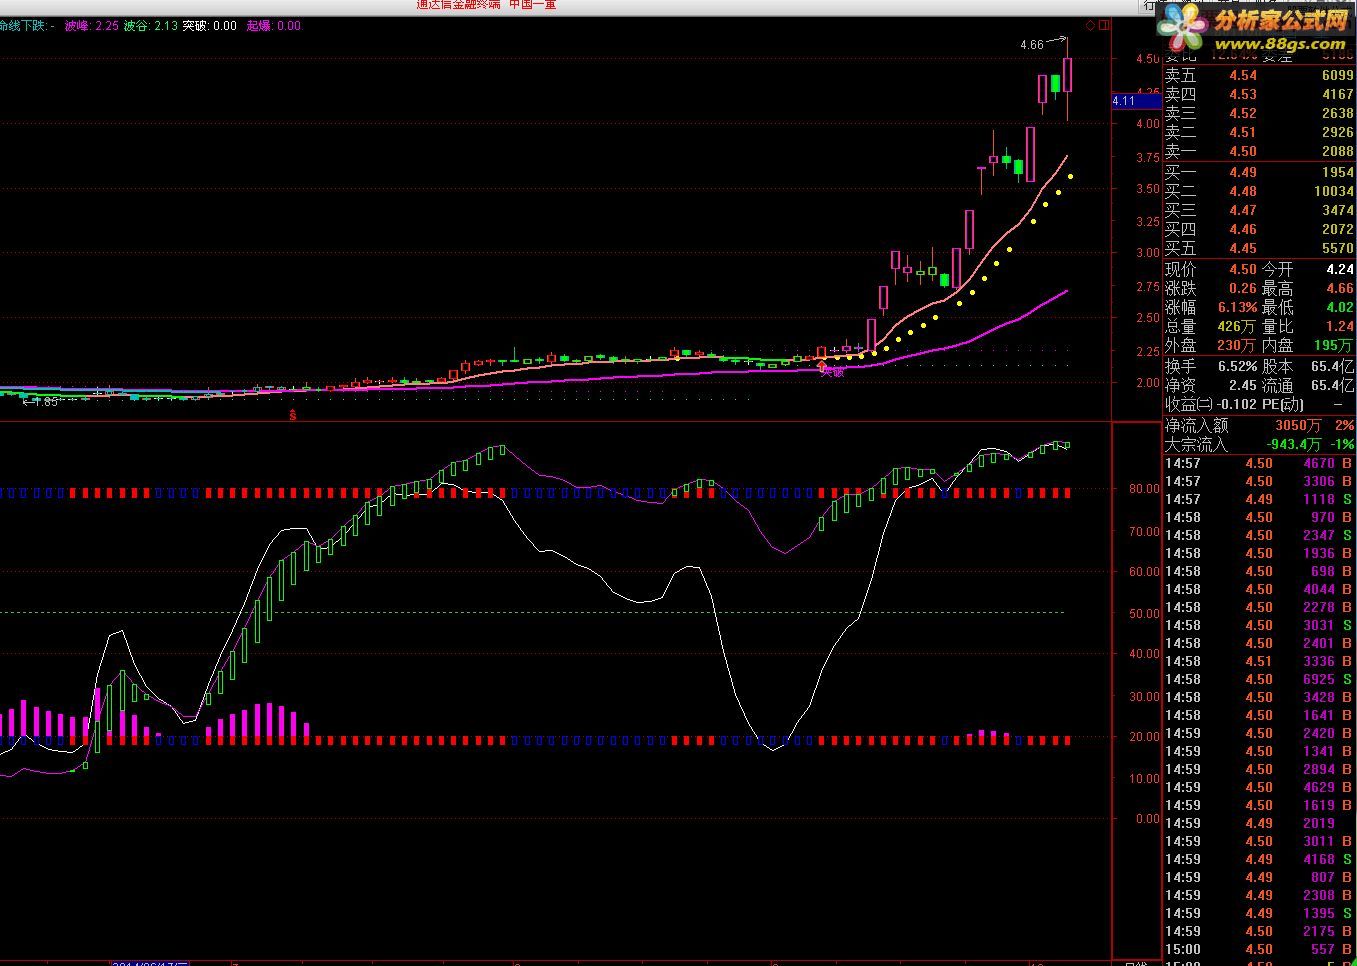Screen dimensions: 1357x966
Task: Click the 4.66 high-price annotation on chart
Action: coord(1031,45)
